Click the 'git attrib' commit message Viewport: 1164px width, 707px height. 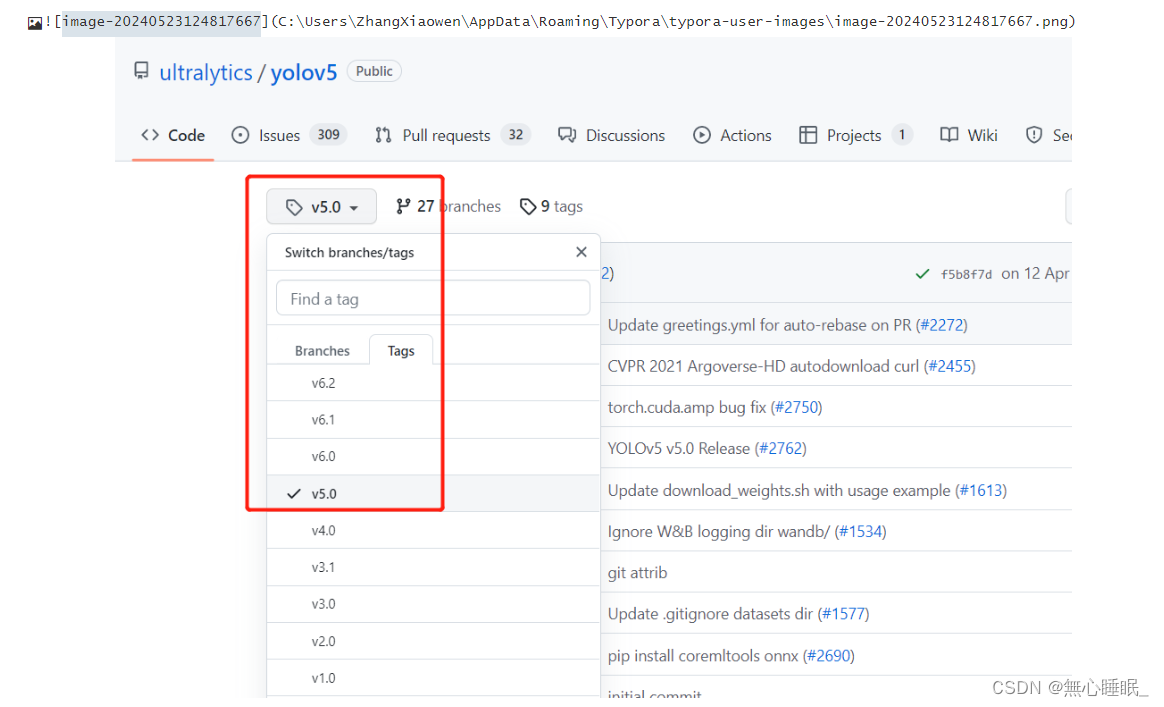click(637, 573)
